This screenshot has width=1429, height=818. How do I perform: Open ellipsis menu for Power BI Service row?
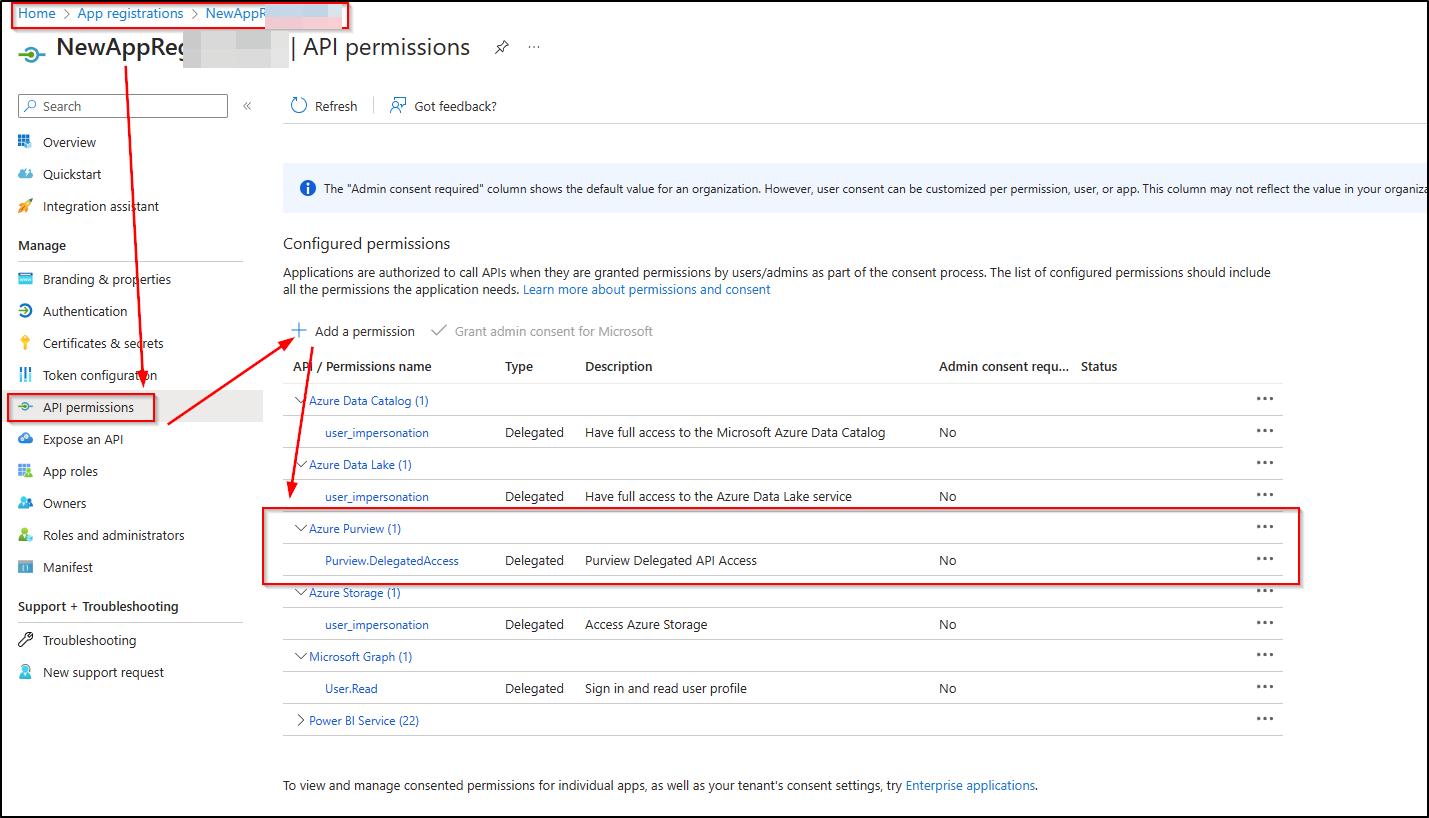[x=1265, y=719]
